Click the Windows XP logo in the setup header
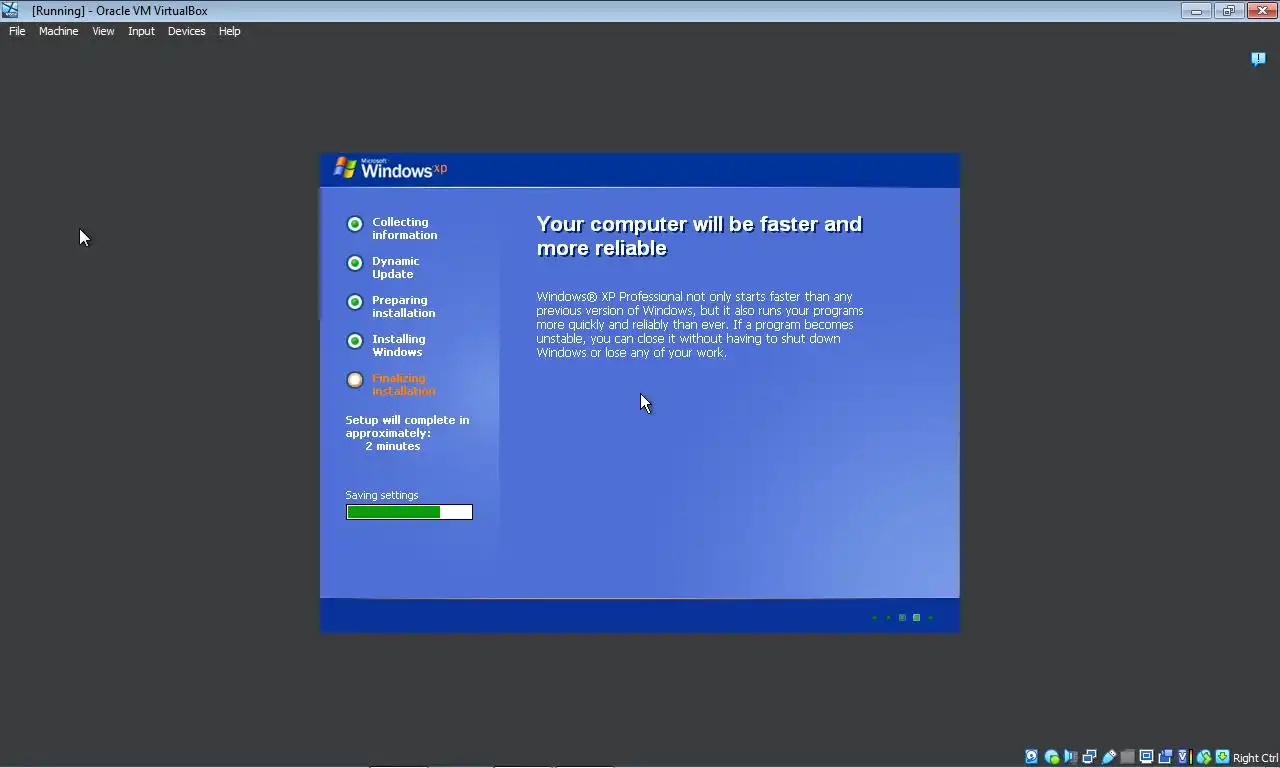The image size is (1280, 768). 390,168
